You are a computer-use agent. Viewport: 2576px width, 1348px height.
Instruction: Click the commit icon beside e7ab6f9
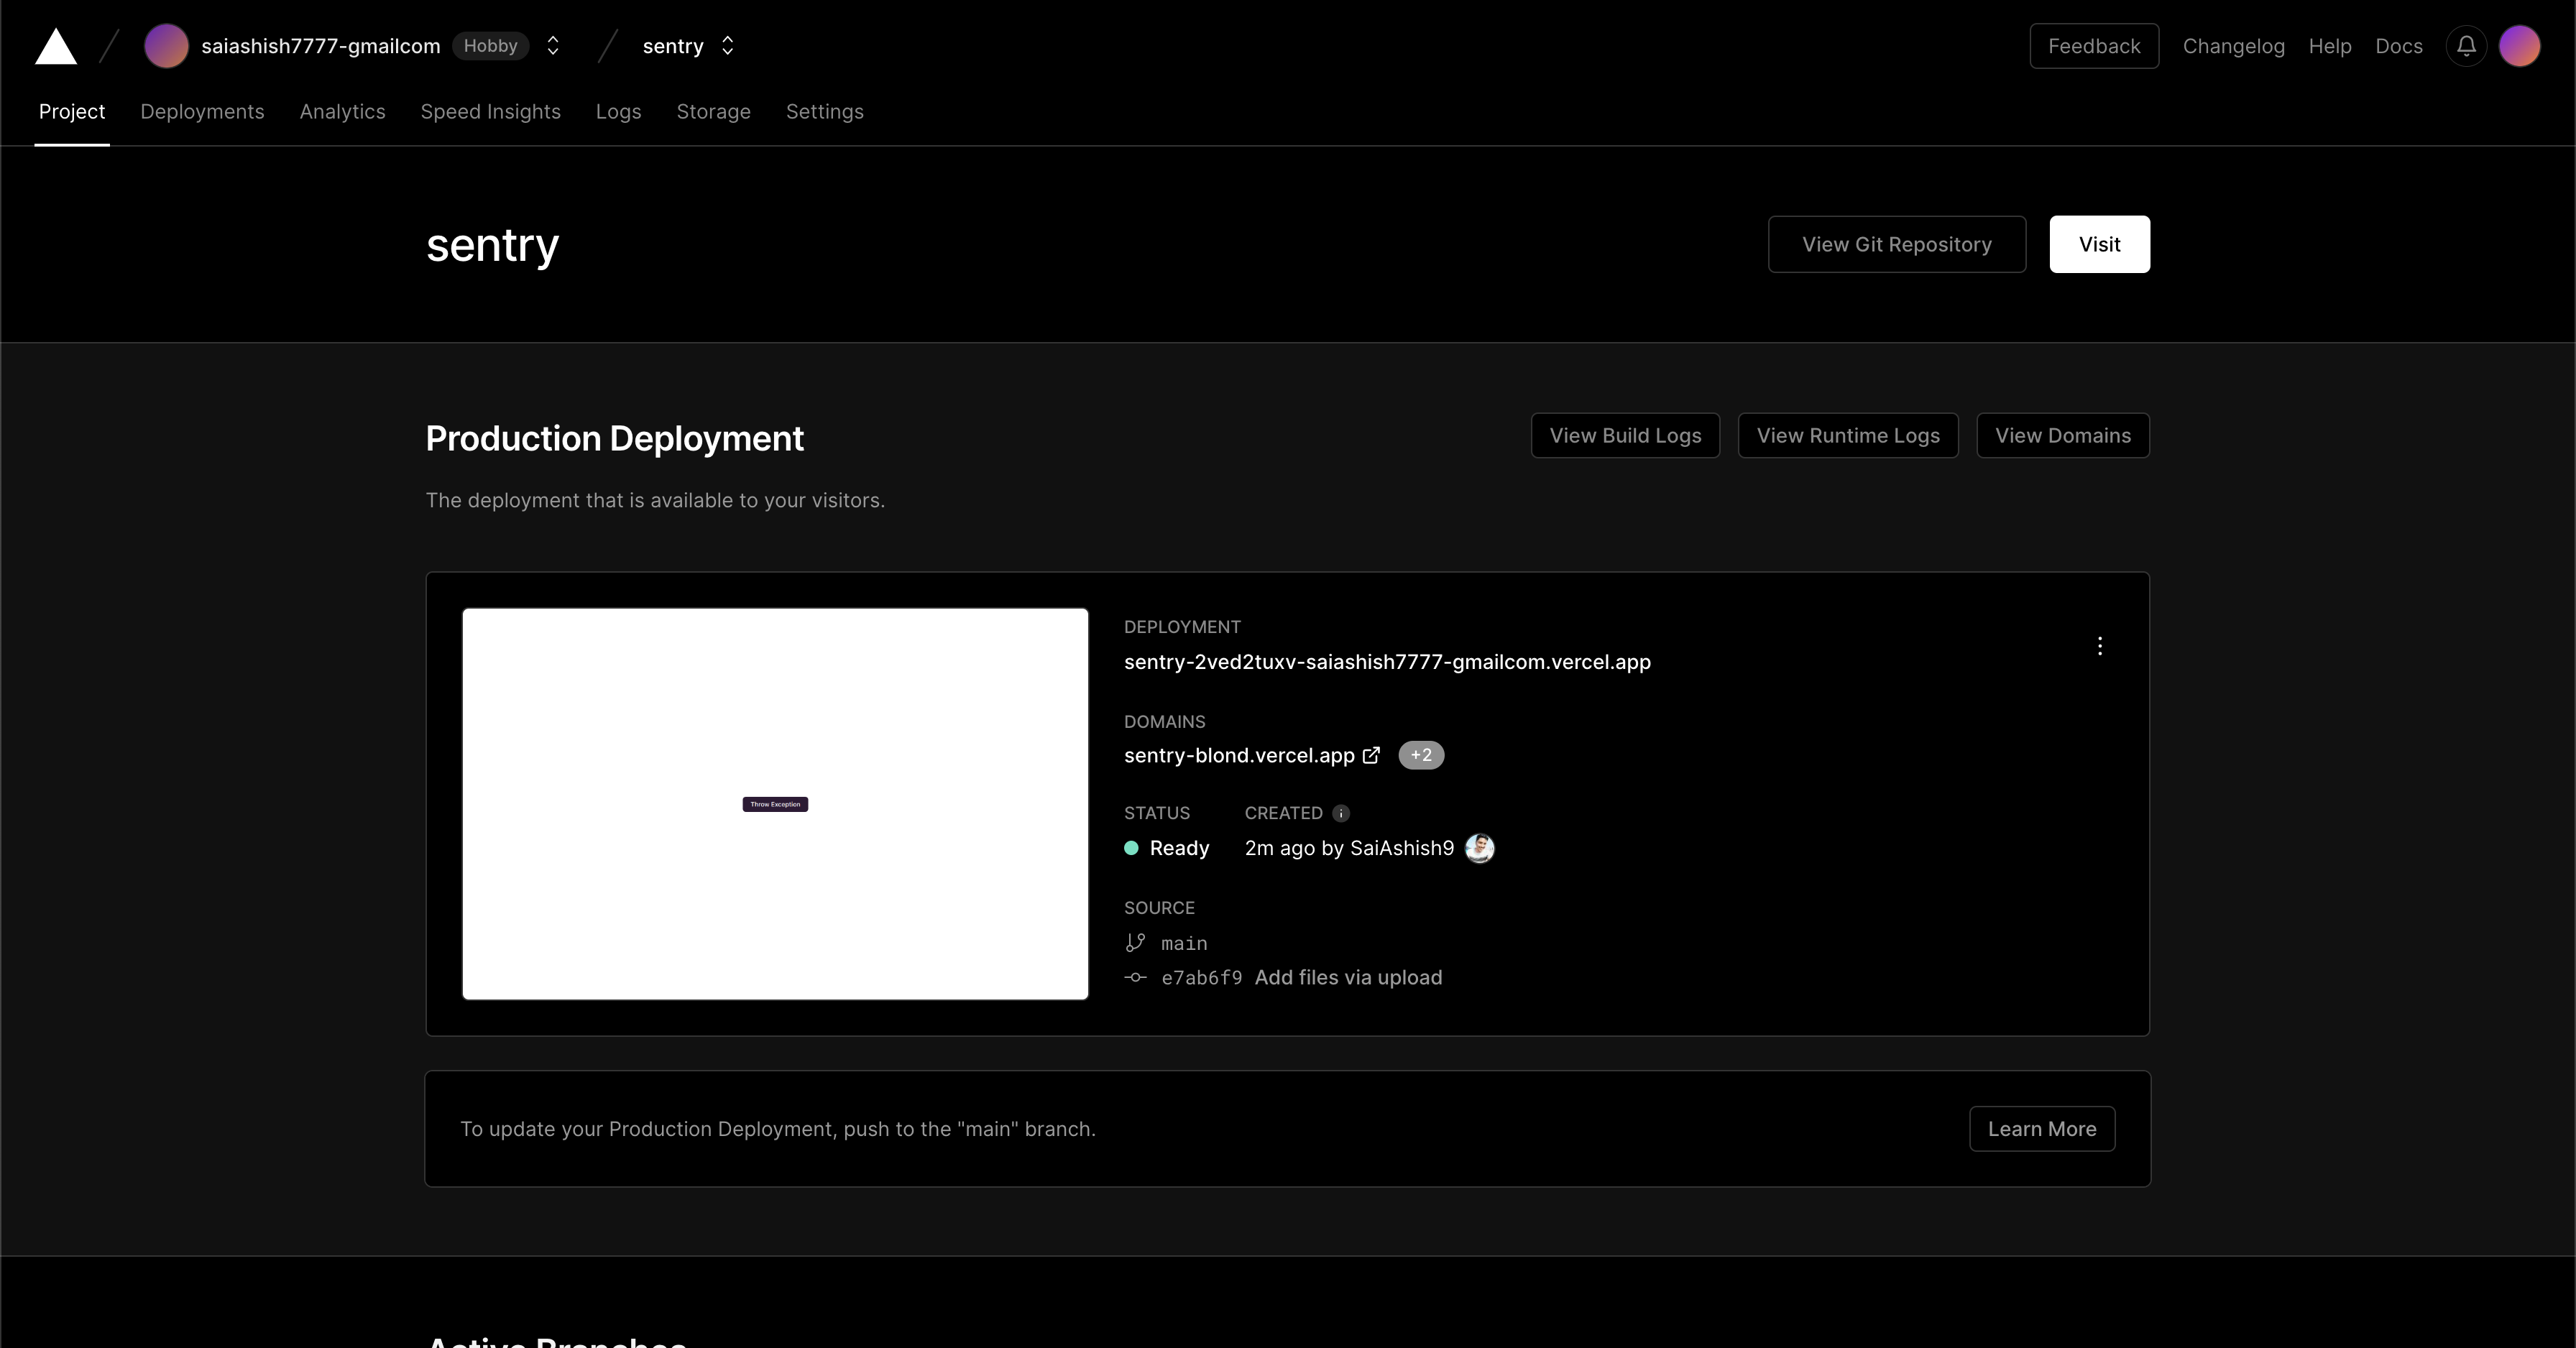click(1135, 978)
